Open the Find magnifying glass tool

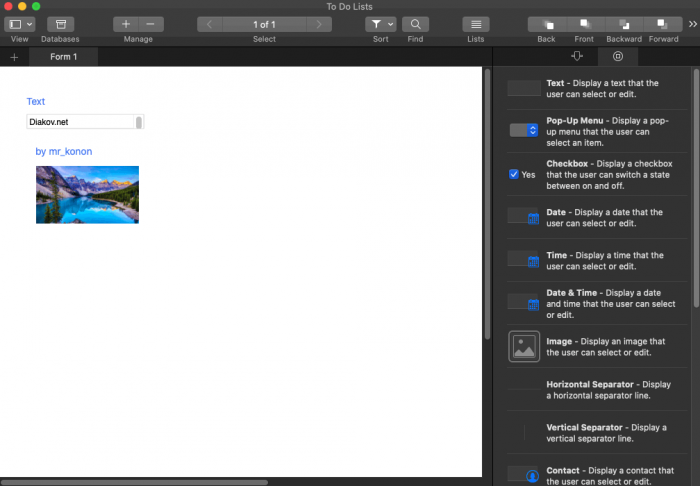click(x=415, y=24)
